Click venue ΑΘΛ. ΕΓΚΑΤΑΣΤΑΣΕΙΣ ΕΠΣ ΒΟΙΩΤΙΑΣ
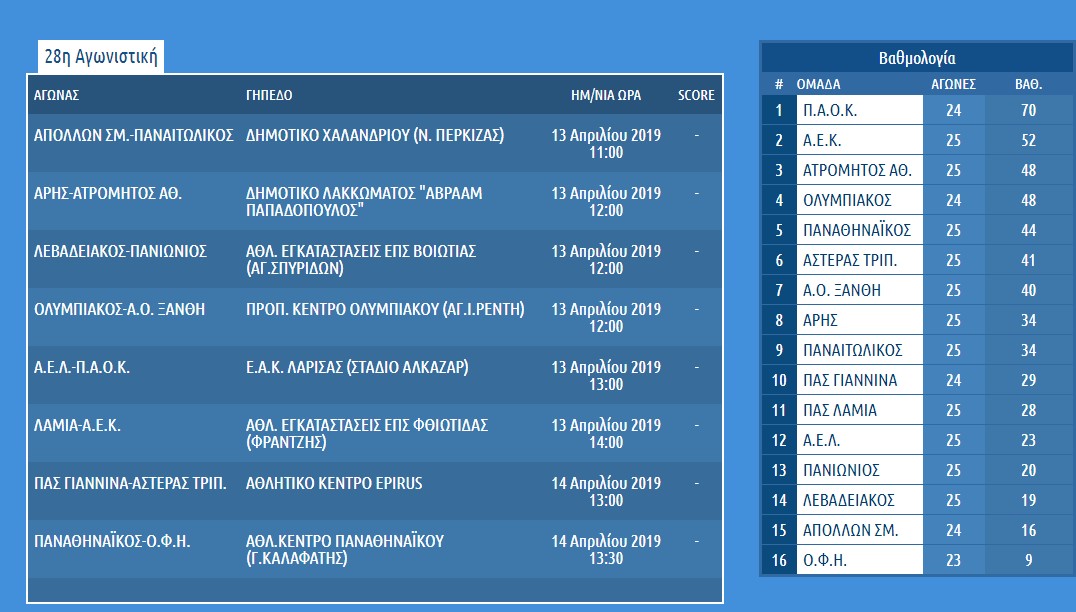1076x612 pixels. coord(361,260)
